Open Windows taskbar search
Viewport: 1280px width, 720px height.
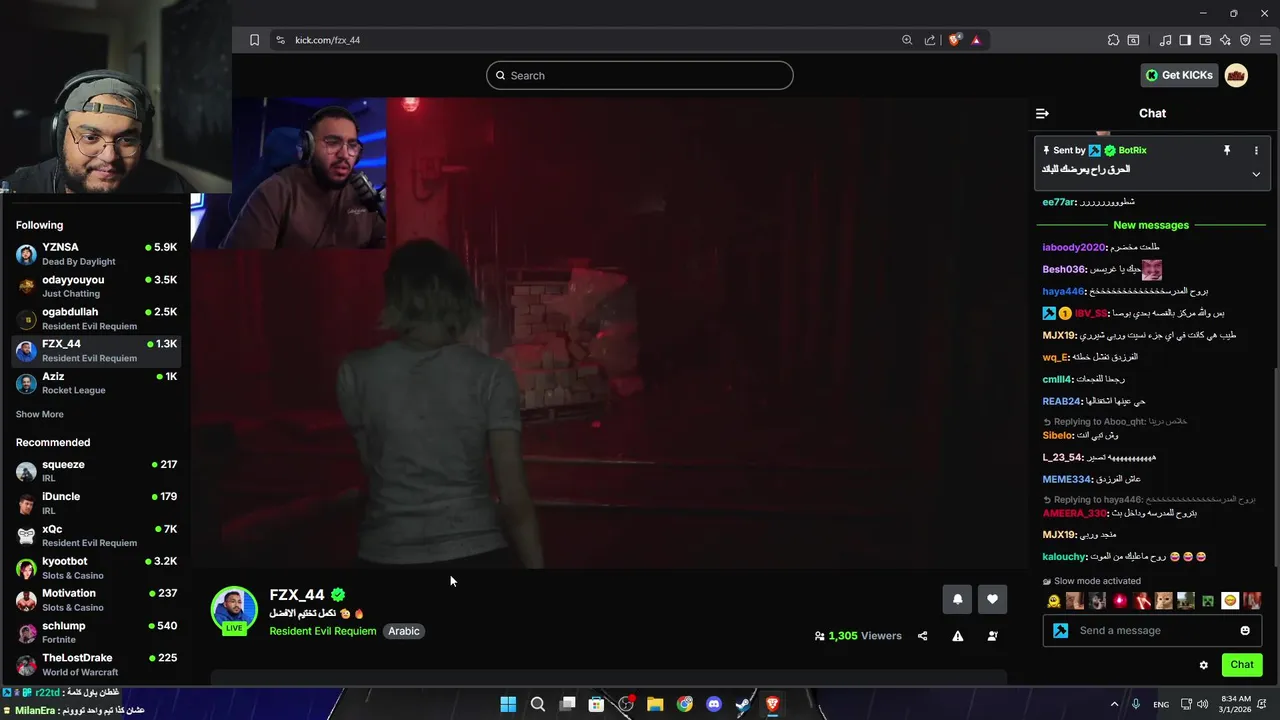click(x=538, y=704)
